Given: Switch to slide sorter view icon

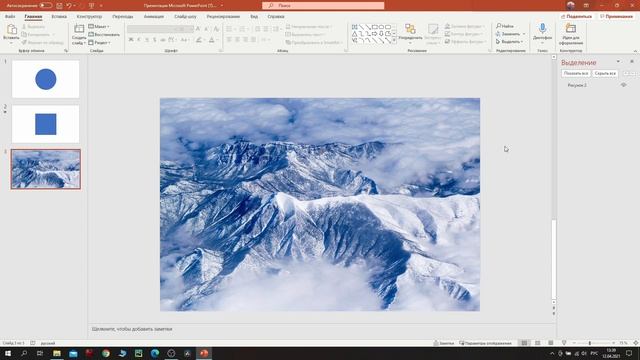Looking at the screenshot, I should (x=538, y=343).
